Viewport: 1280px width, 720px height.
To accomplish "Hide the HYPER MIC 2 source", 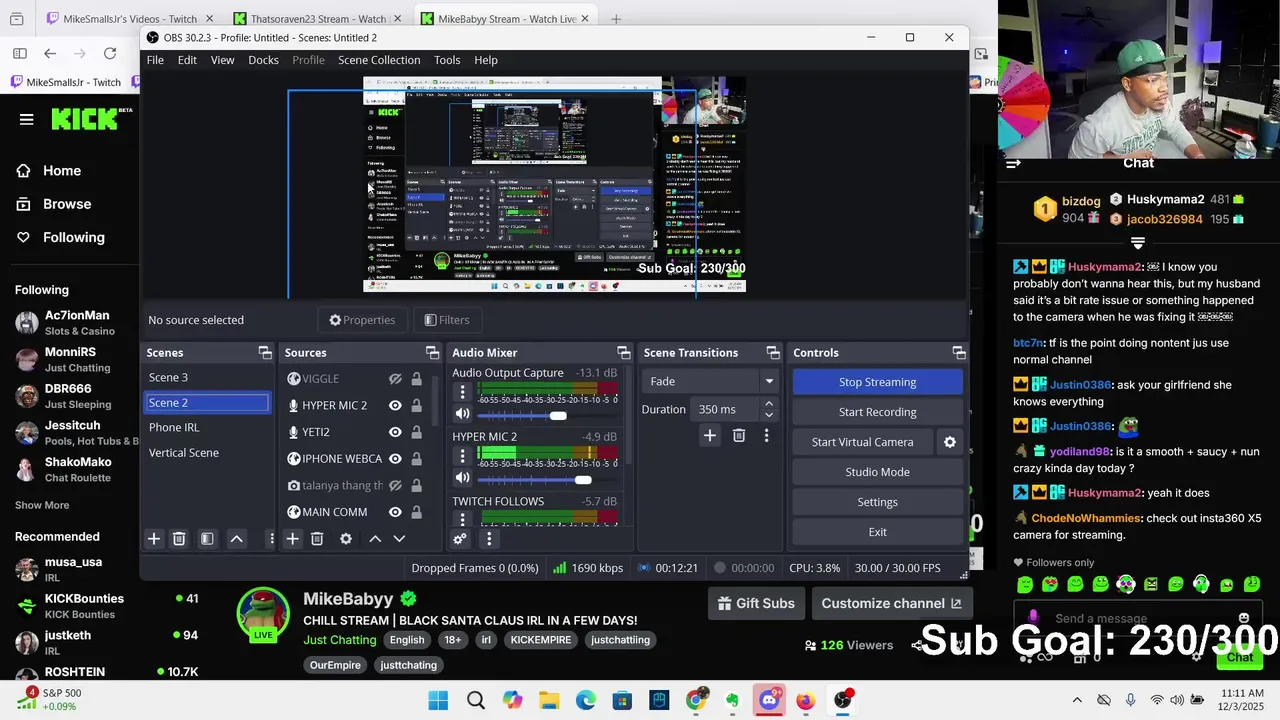I will [395, 406].
